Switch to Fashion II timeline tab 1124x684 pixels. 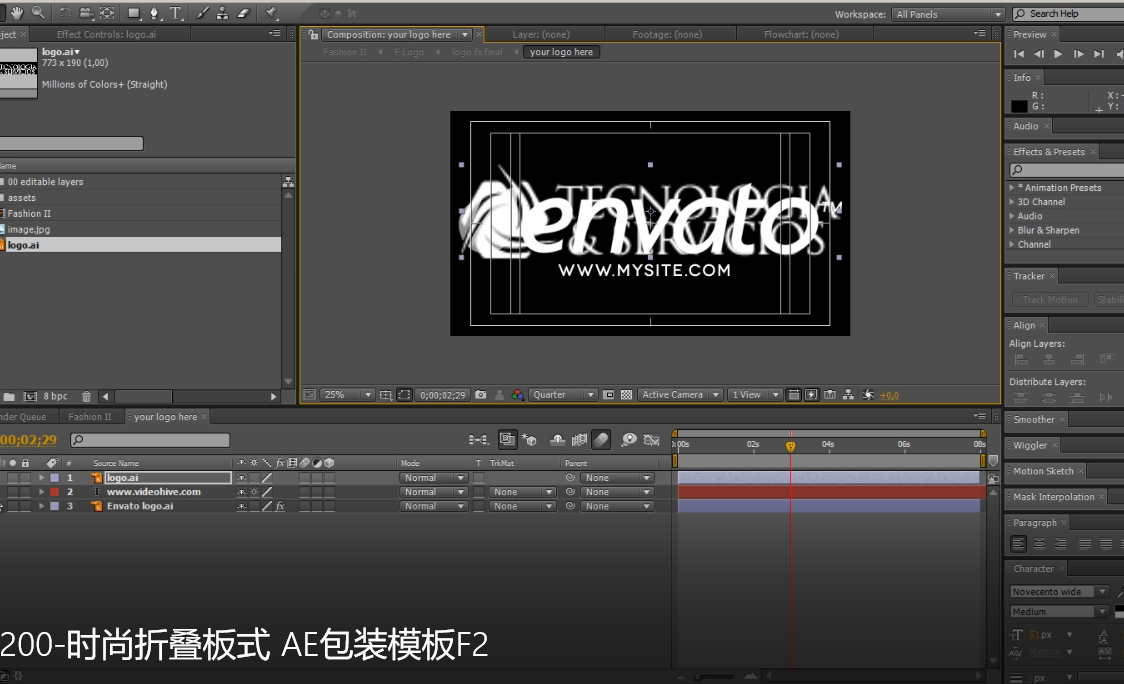point(90,417)
